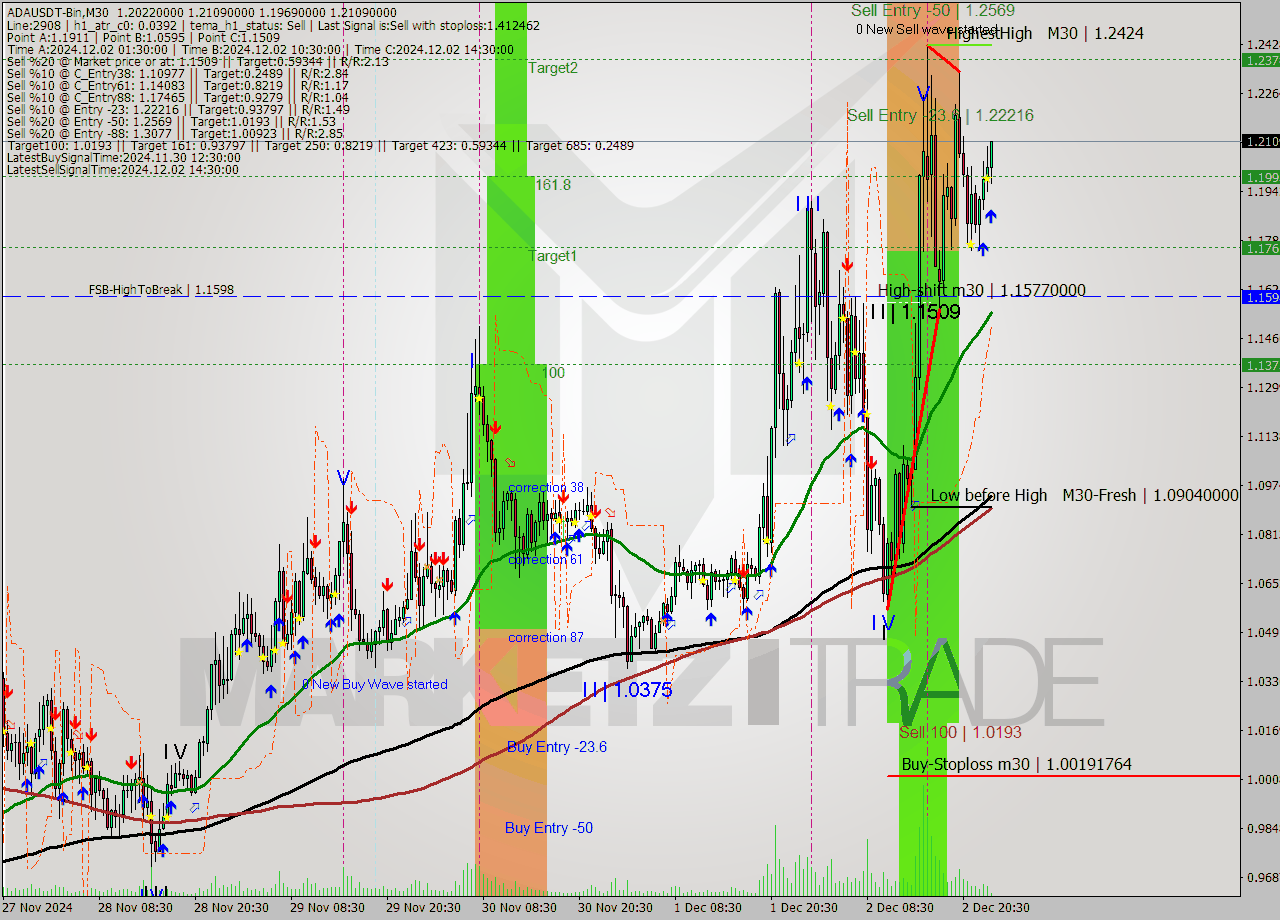The width and height of the screenshot is (1280, 920).
Task: Select the Target1 label on green zone
Action: point(553,256)
